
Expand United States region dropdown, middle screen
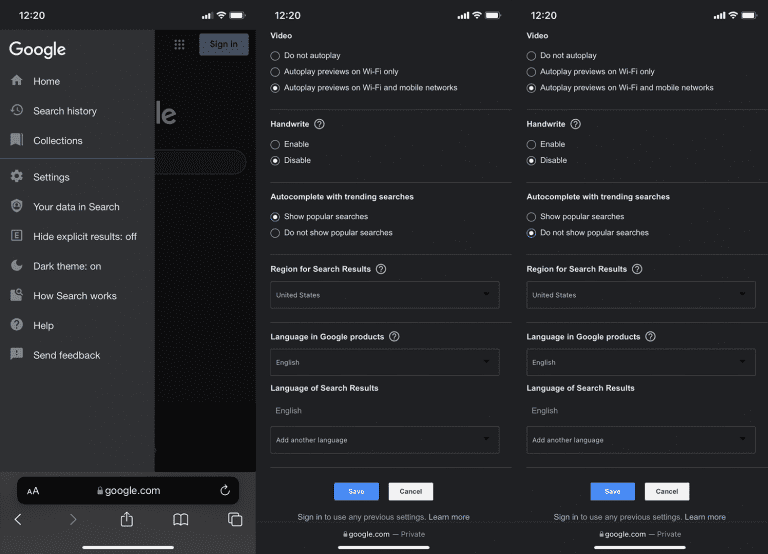(384, 295)
